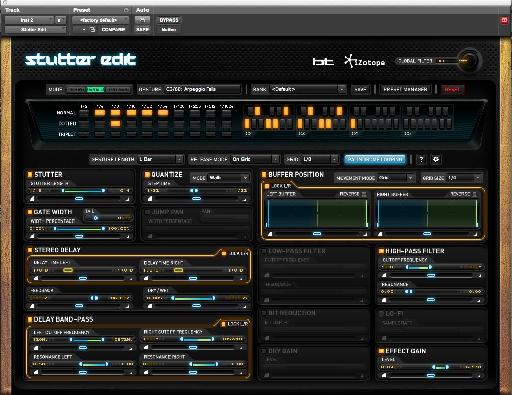Expand the Gesture Length dropdown
The height and width of the screenshot is (395, 512).
coord(161,159)
